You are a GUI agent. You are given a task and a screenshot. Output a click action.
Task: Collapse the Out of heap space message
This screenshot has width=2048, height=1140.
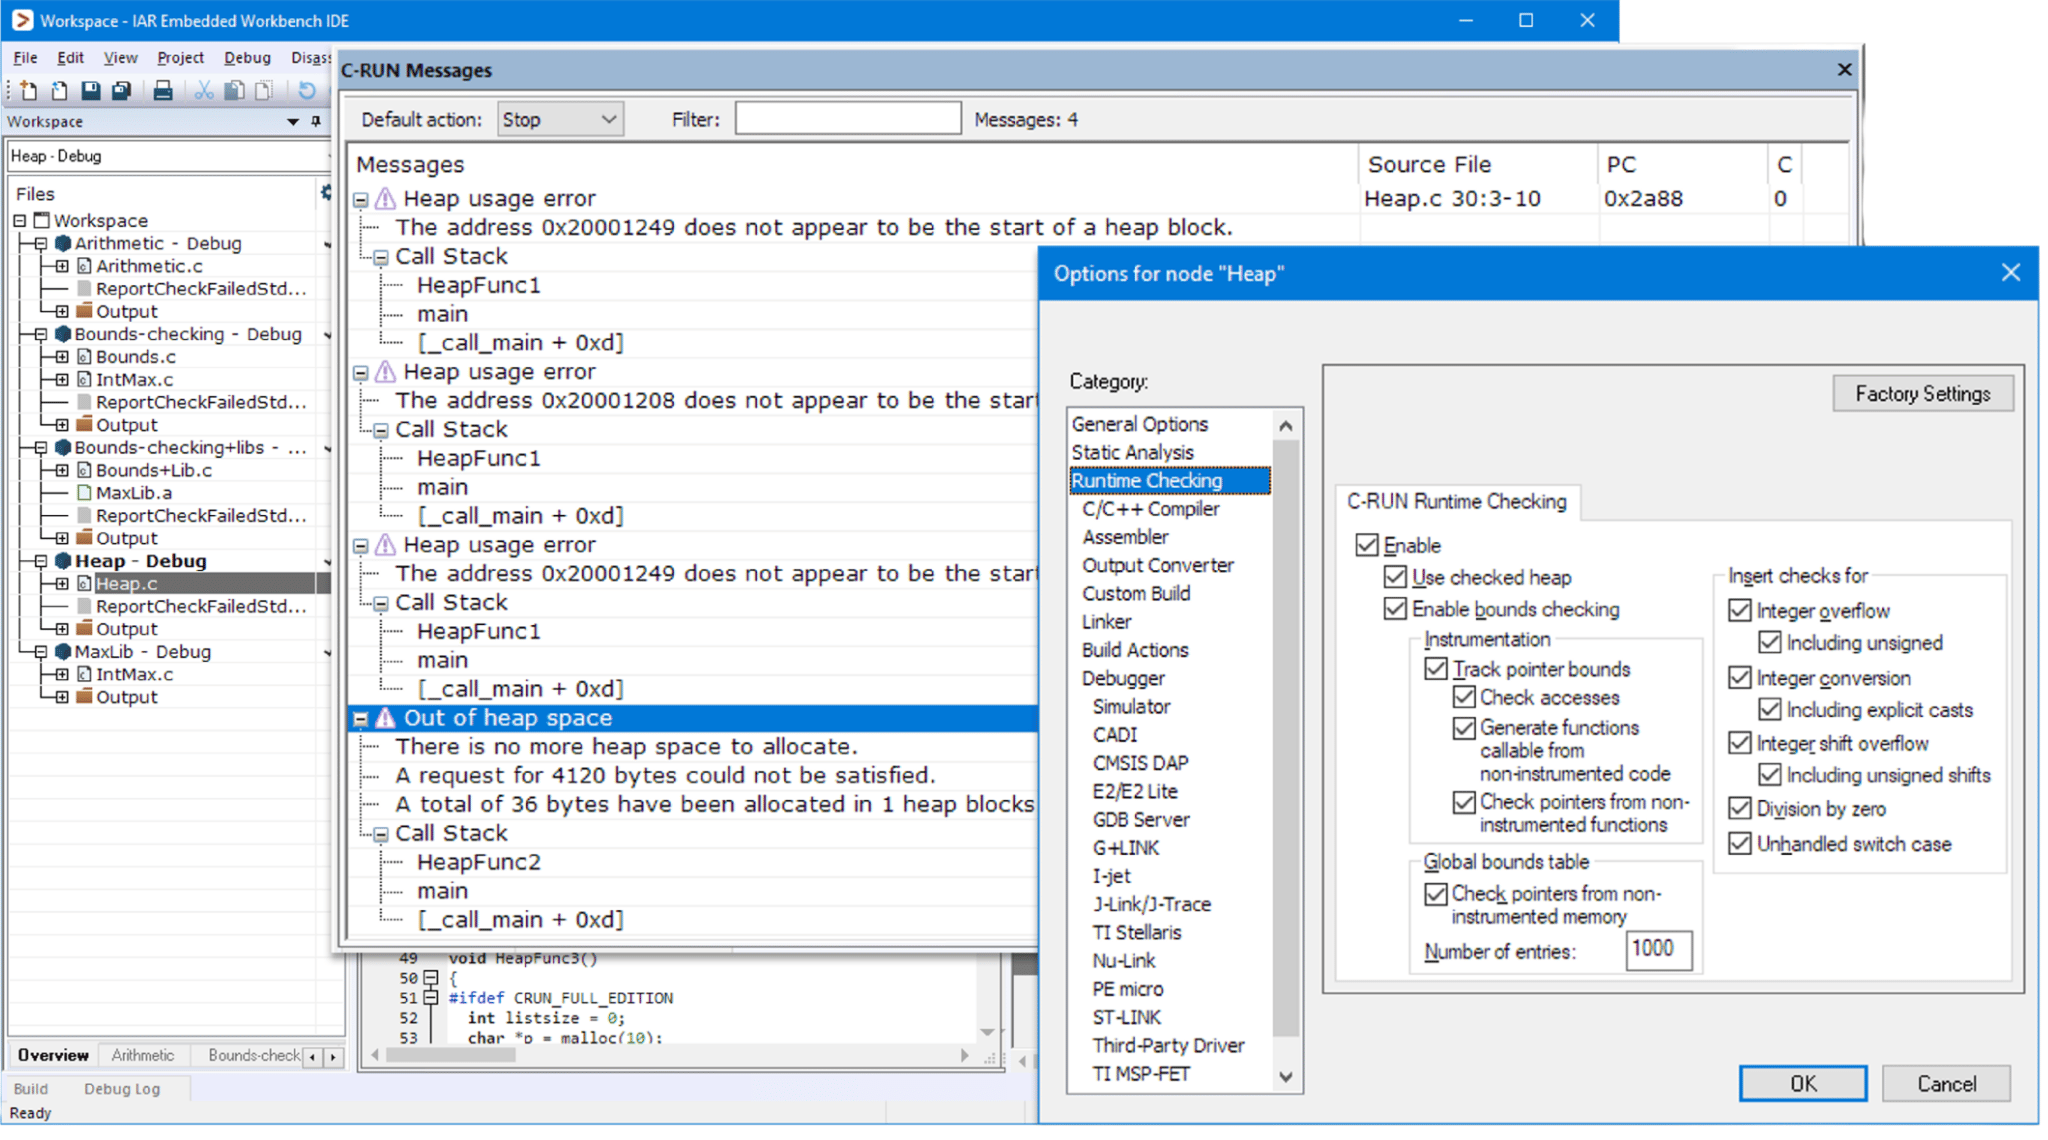point(361,718)
